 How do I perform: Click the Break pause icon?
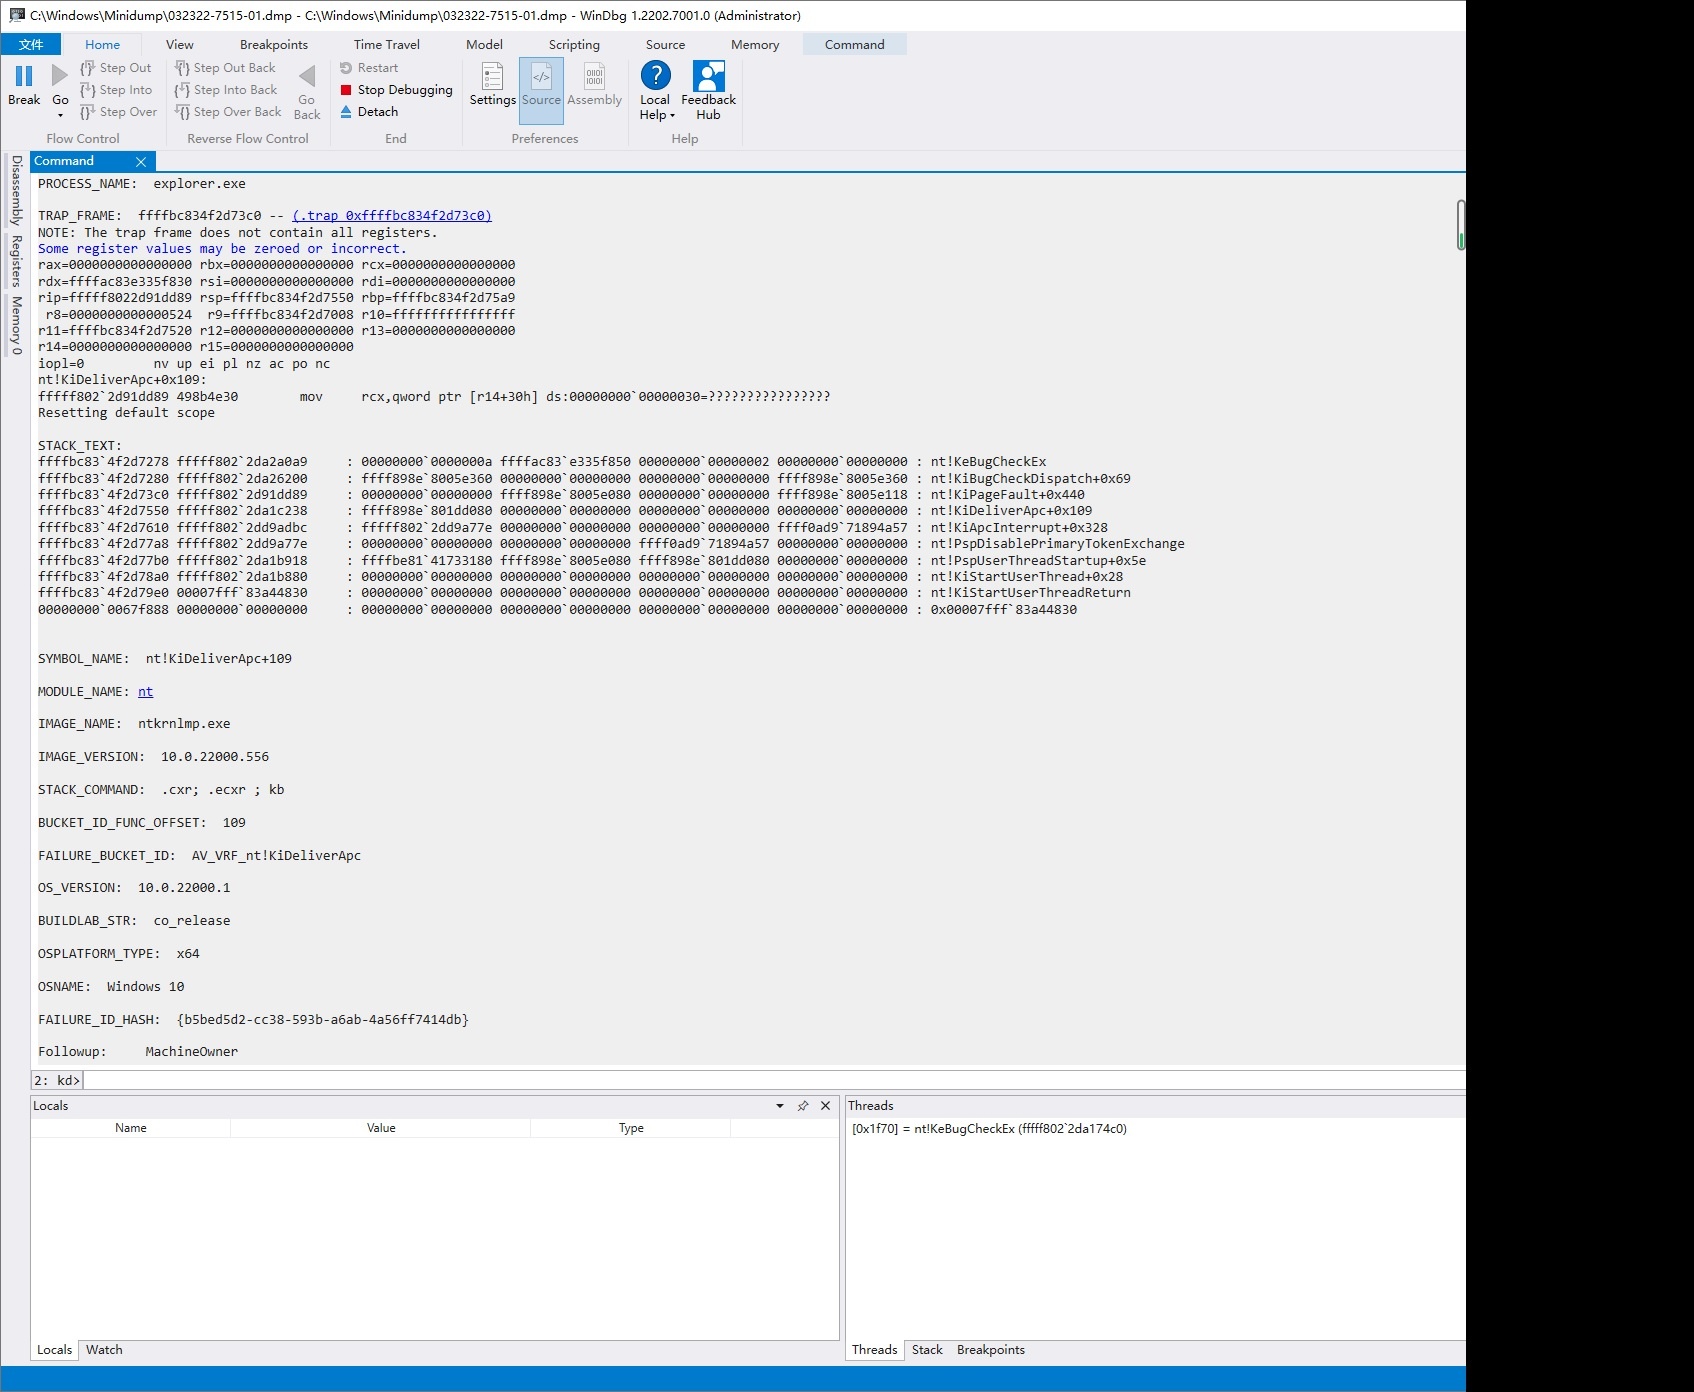coord(24,76)
